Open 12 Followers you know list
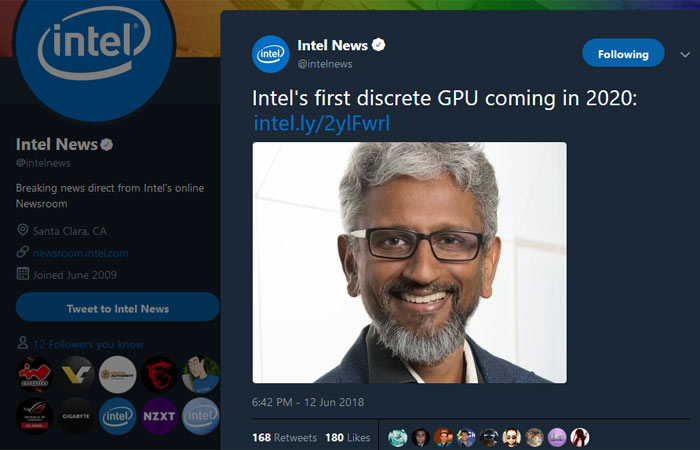This screenshot has height=450, width=700. (x=88, y=344)
